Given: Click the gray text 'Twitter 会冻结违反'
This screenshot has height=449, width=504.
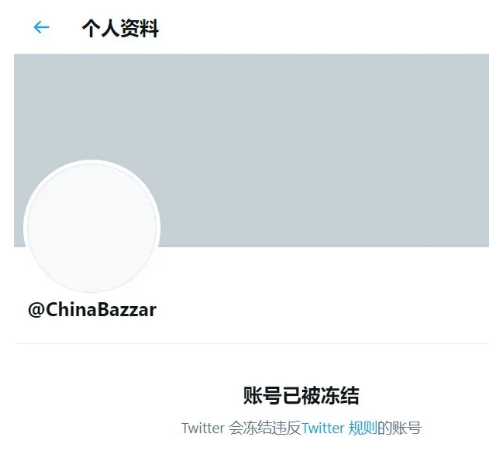Looking at the screenshot, I should point(241,428).
